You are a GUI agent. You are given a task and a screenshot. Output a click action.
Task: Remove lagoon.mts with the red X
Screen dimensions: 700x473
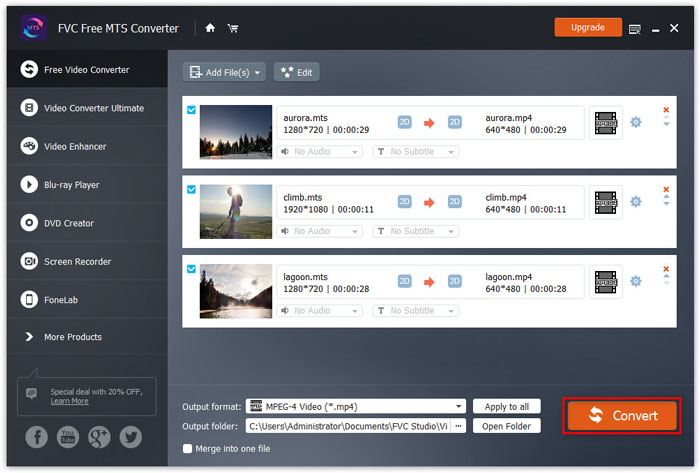pyautogui.click(x=666, y=269)
